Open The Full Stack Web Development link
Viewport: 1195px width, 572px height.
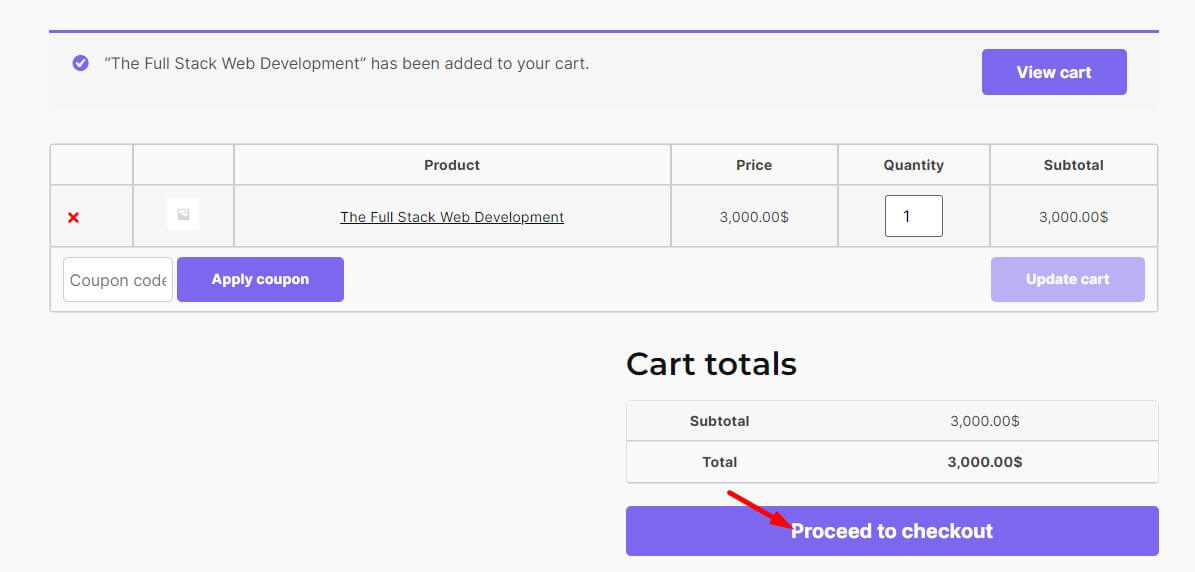452,217
